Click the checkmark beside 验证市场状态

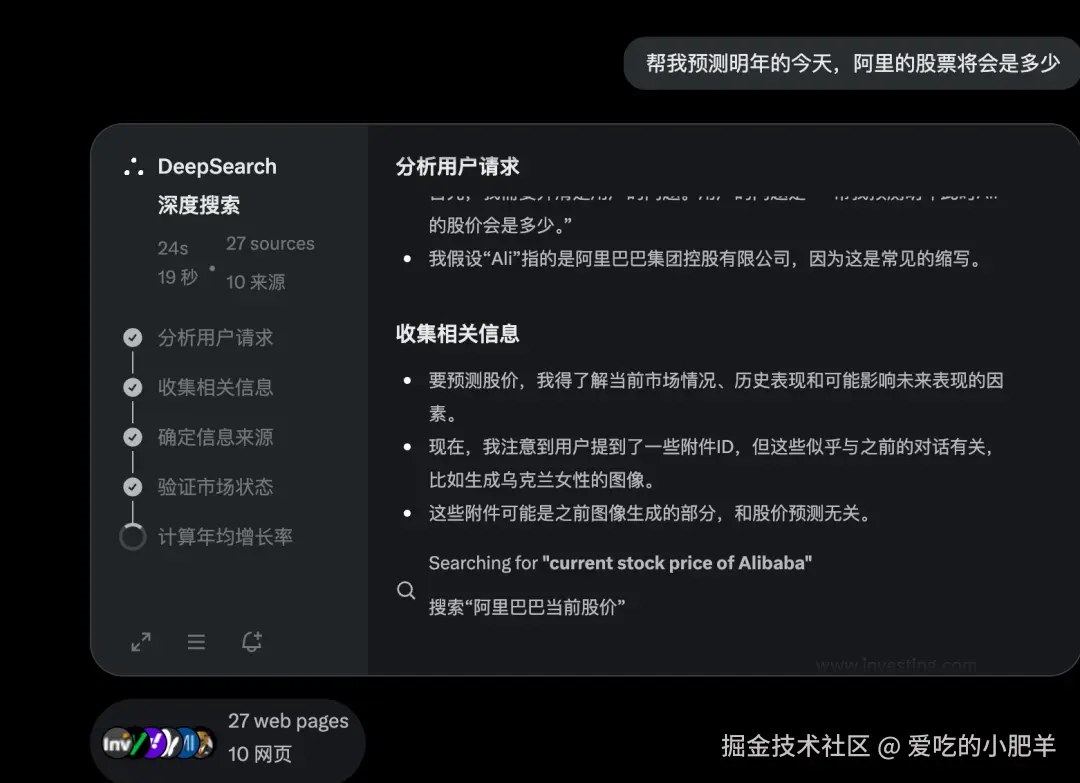point(133,487)
